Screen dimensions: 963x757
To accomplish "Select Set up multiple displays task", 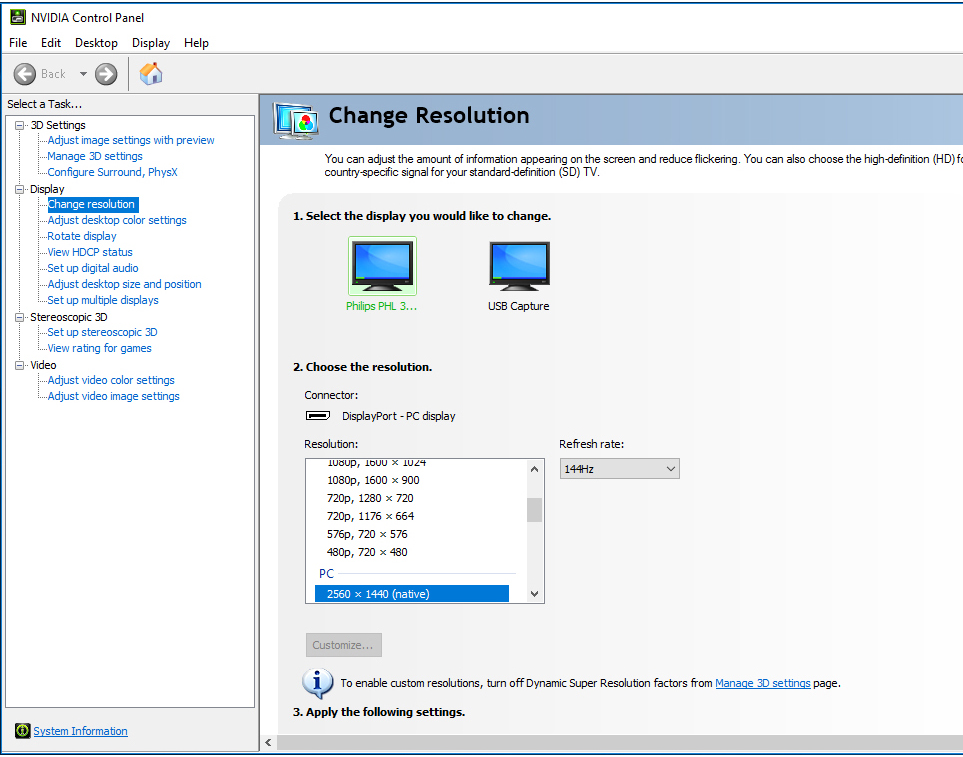I will (103, 300).
